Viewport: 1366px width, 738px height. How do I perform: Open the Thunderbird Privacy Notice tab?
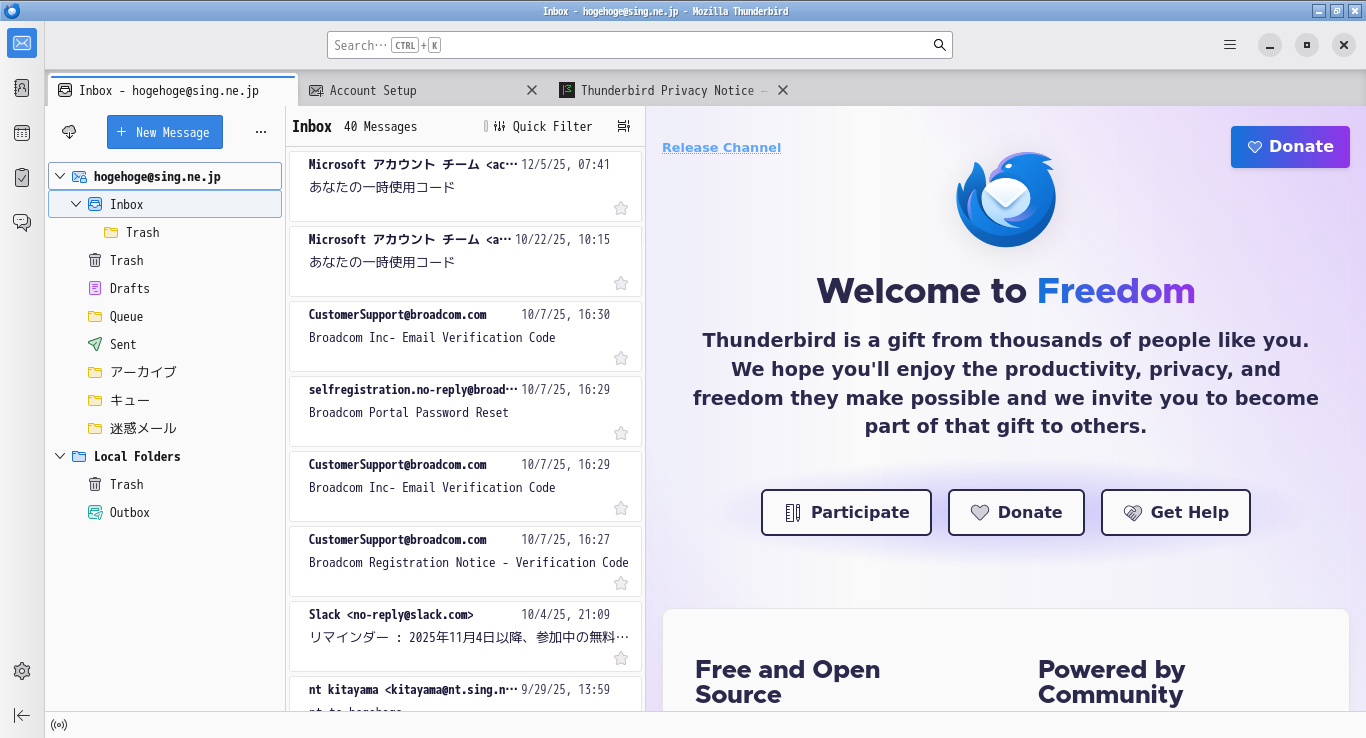pyautogui.click(x=660, y=90)
